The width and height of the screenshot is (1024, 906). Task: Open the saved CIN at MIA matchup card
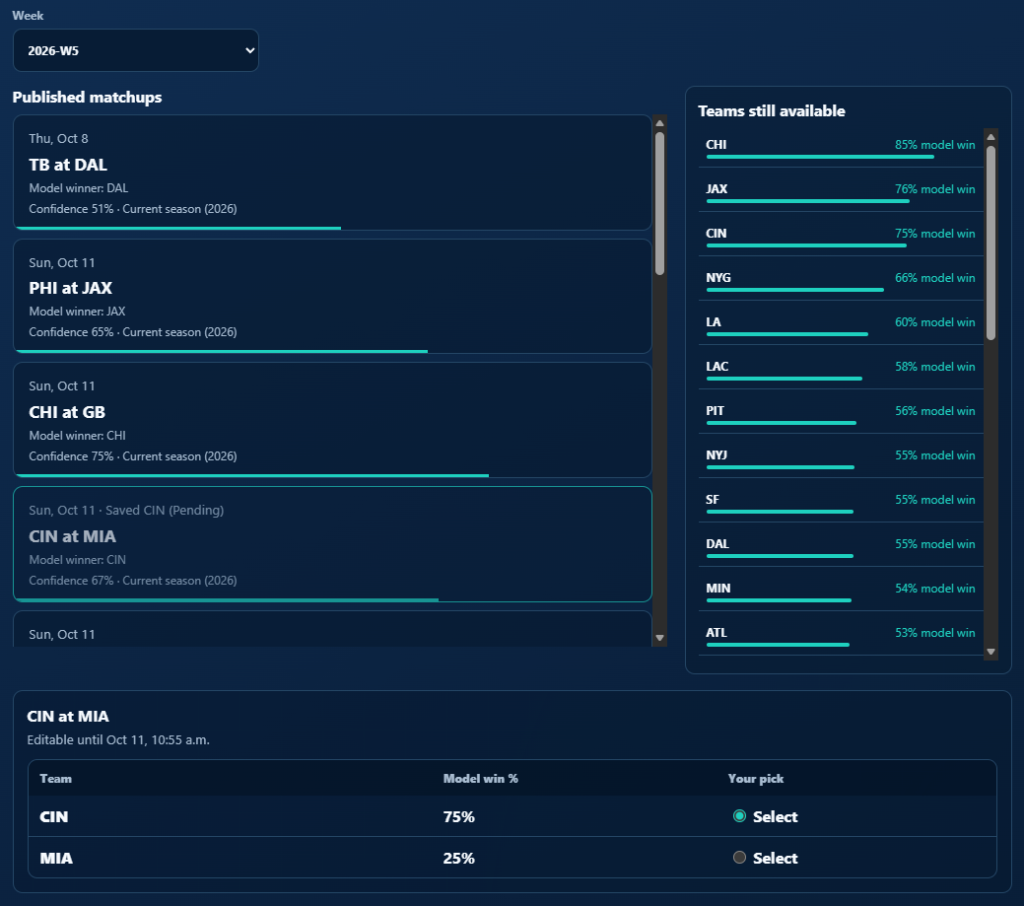tap(332, 544)
